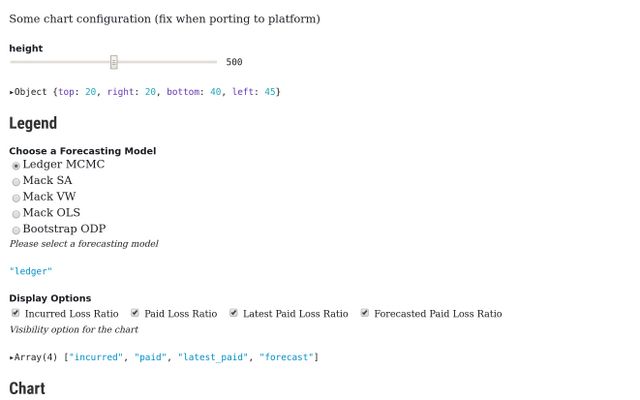The width and height of the screenshot is (640, 400).
Task: Uncheck the Incurred Loss Ratio checkbox
Action: click(15, 313)
